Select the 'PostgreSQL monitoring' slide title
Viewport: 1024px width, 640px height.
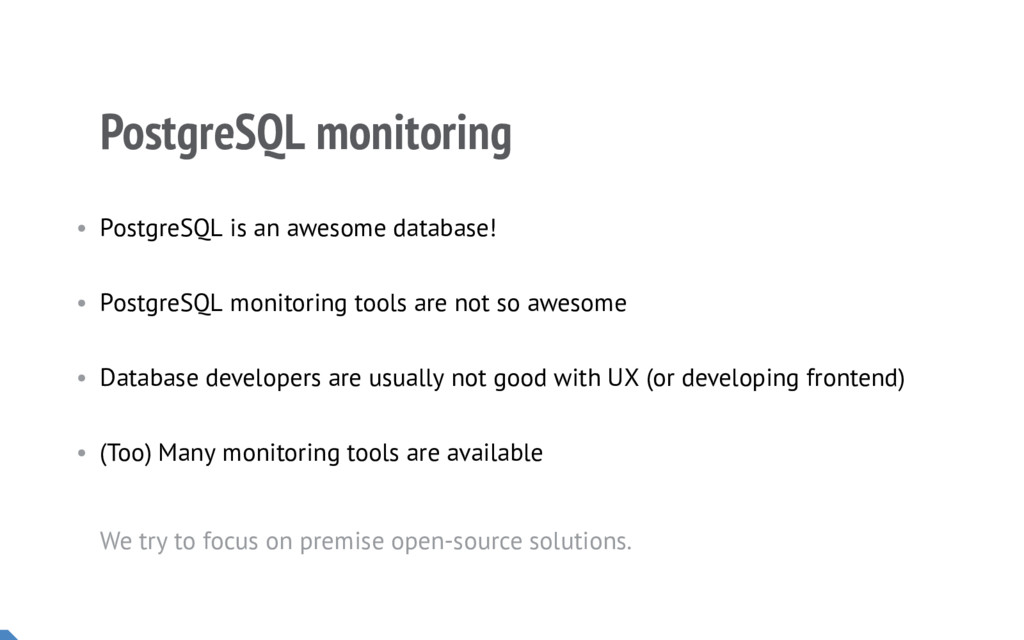(x=305, y=134)
